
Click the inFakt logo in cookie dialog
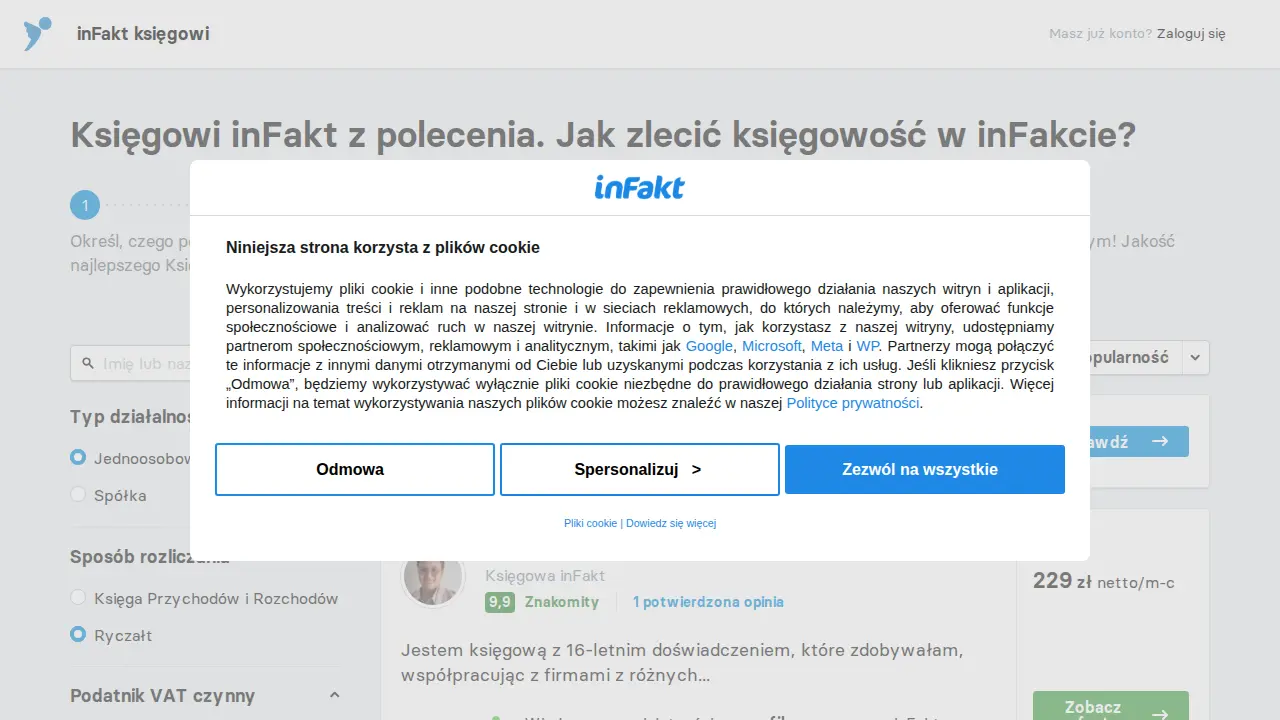coord(639,187)
